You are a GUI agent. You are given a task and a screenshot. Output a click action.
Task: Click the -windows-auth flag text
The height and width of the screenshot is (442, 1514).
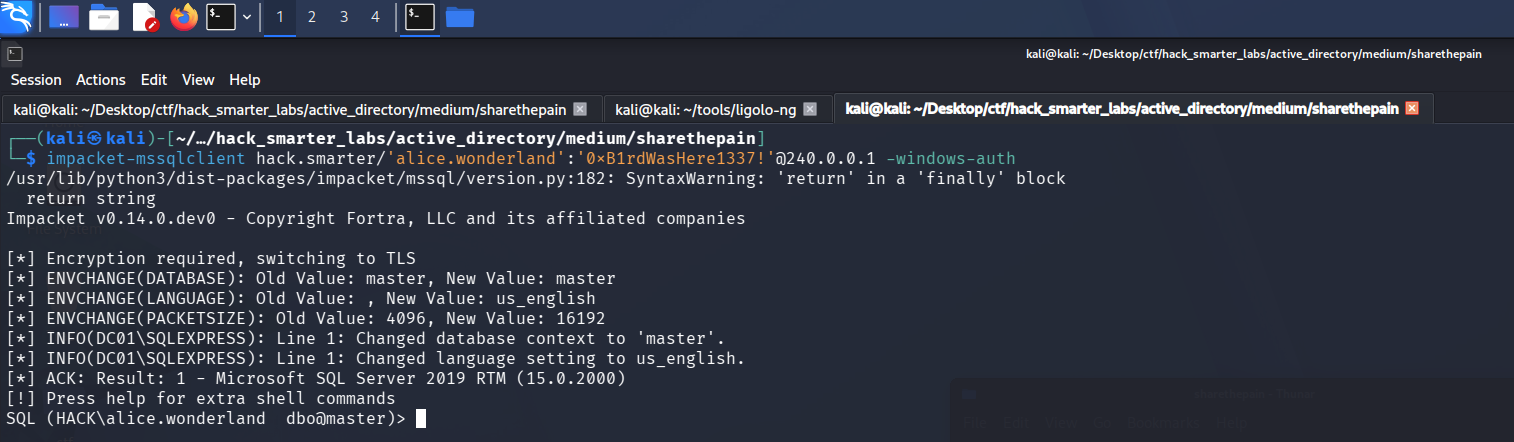950,159
